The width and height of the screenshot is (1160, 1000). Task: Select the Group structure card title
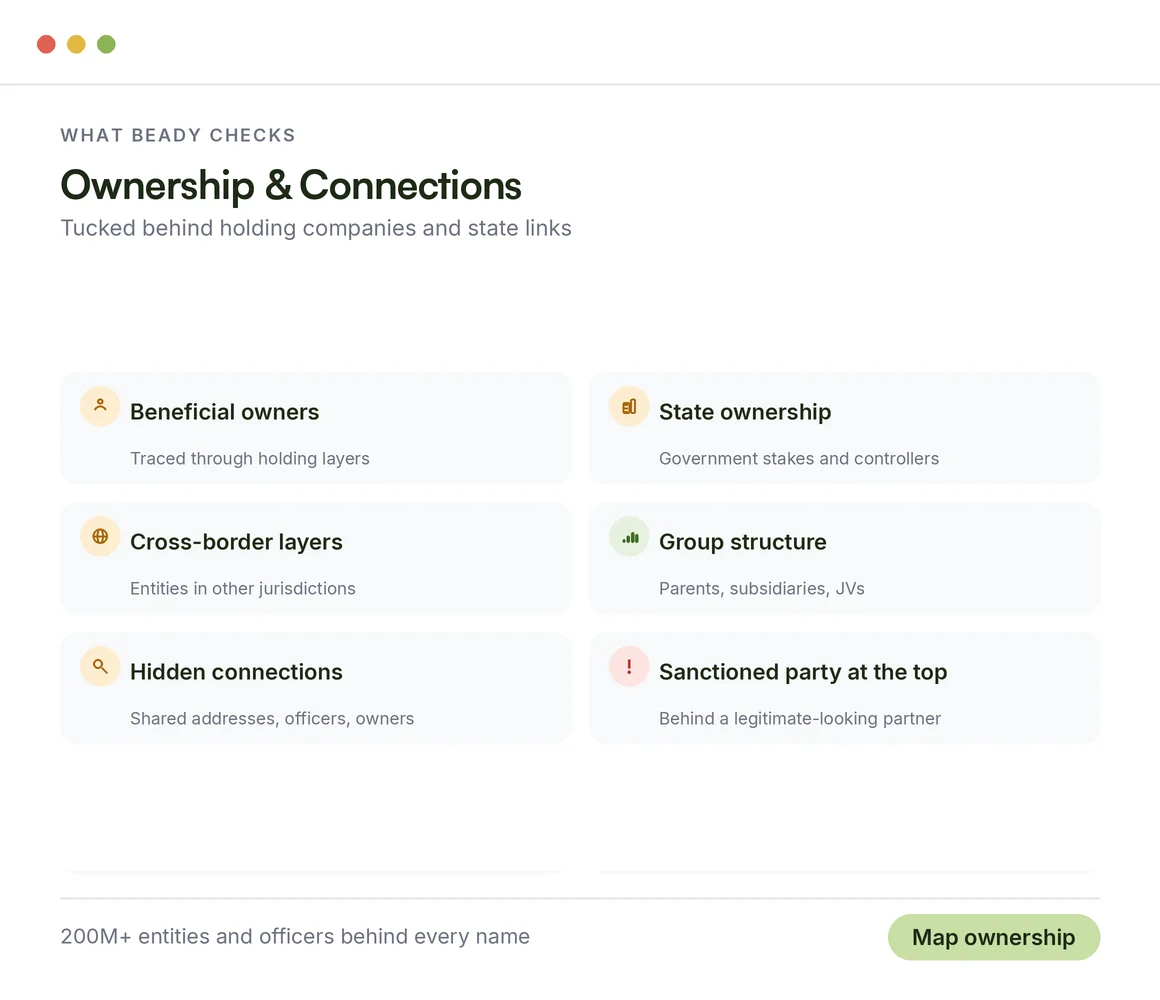click(743, 542)
